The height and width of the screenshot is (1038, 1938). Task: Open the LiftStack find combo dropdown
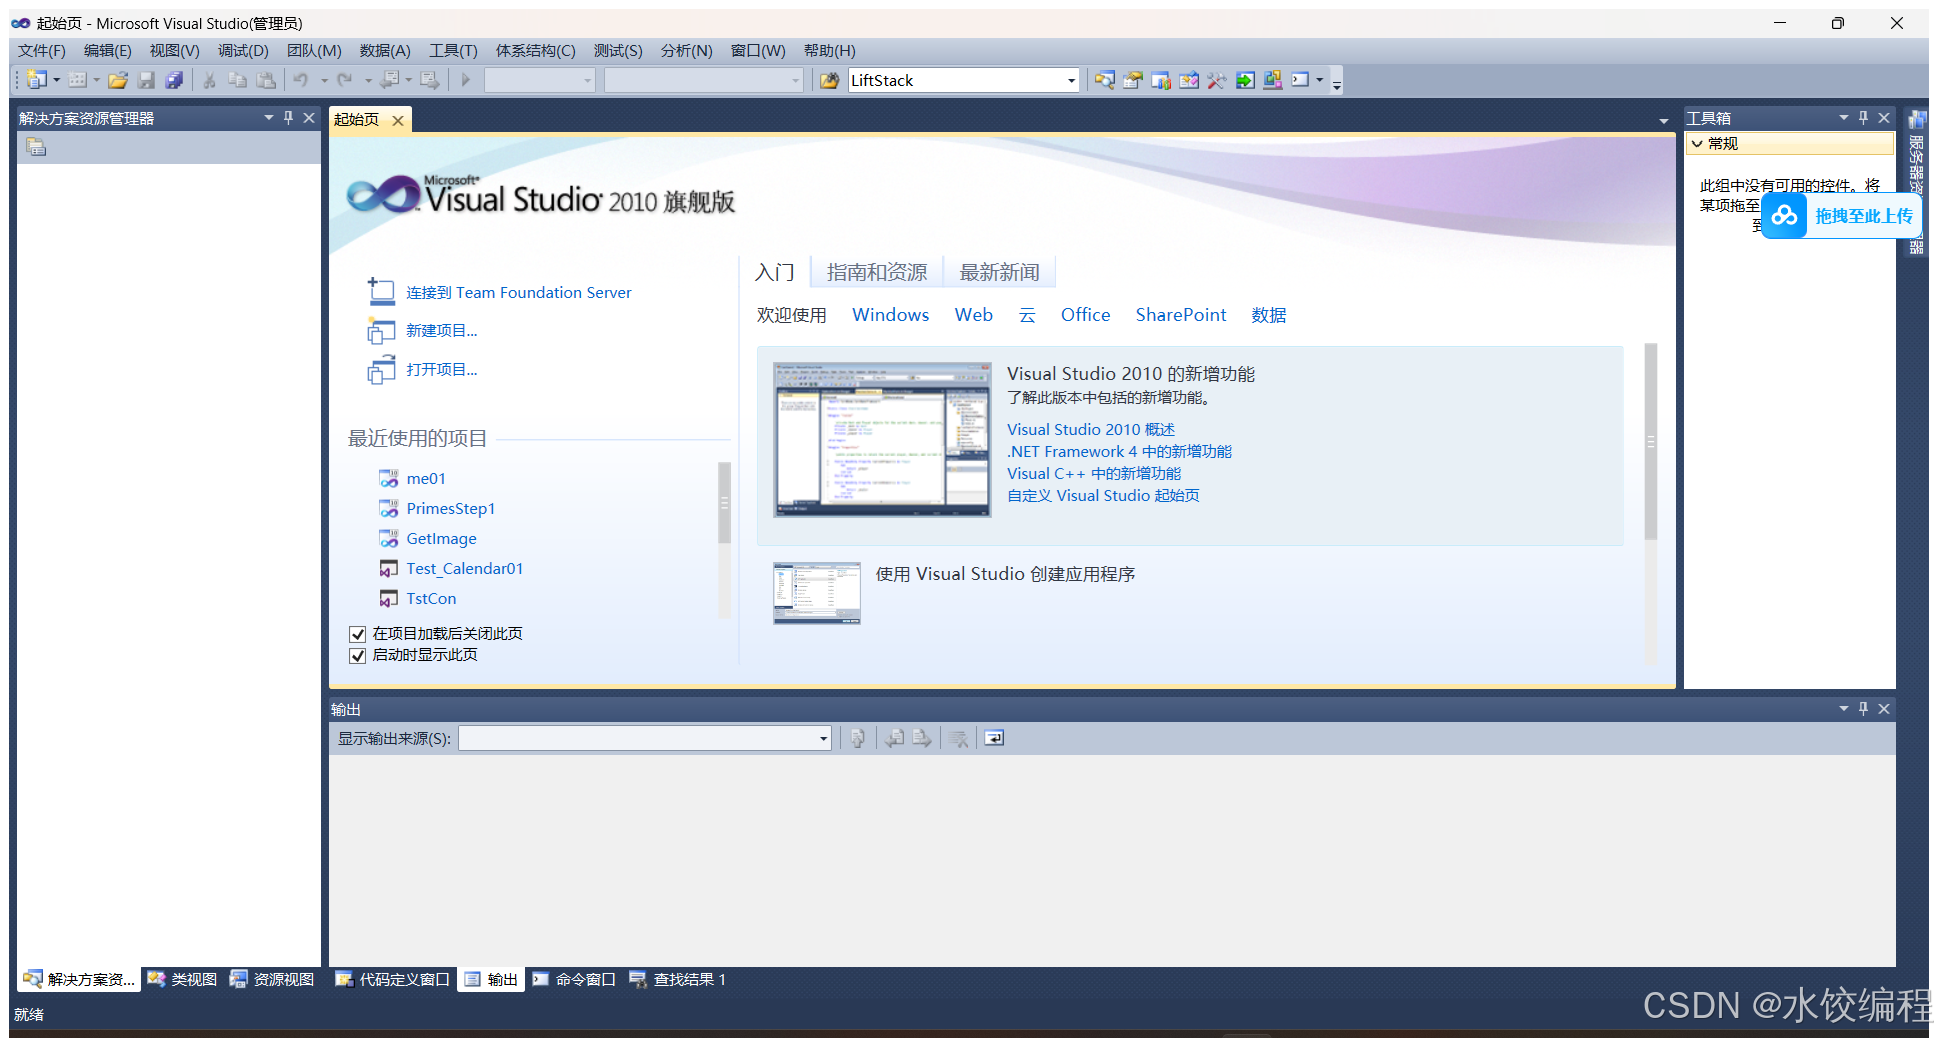point(1071,80)
